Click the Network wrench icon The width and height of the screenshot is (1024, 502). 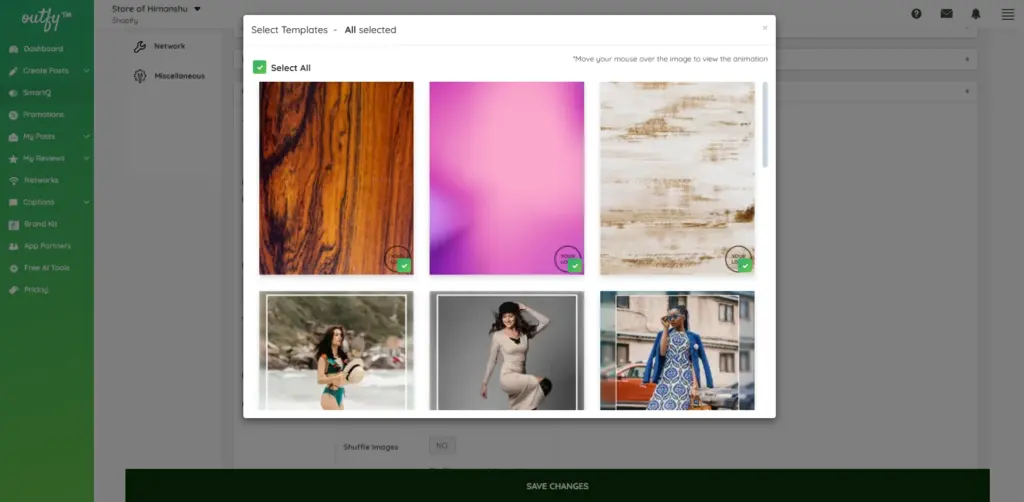140,46
